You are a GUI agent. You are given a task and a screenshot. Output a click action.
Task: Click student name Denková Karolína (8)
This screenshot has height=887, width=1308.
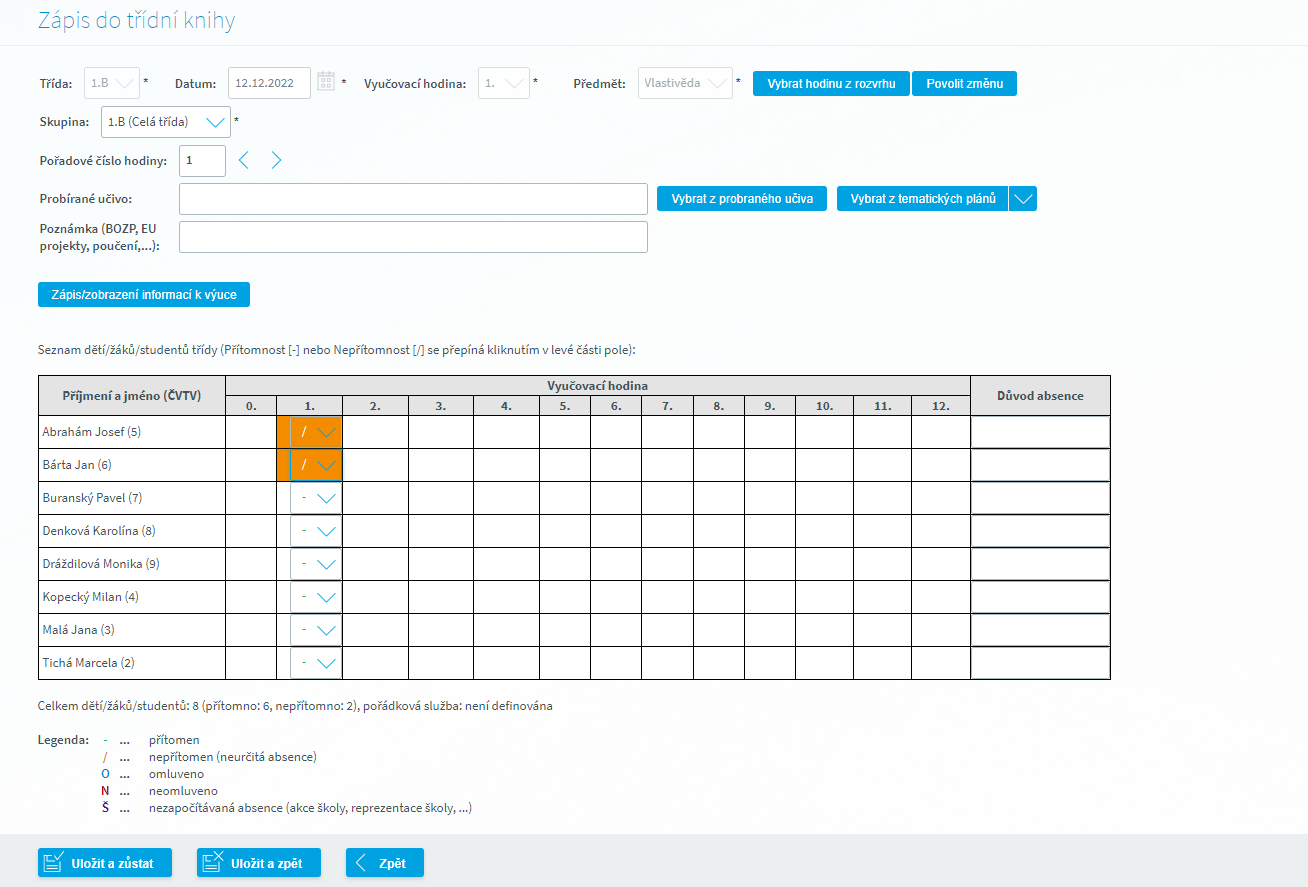pos(99,531)
